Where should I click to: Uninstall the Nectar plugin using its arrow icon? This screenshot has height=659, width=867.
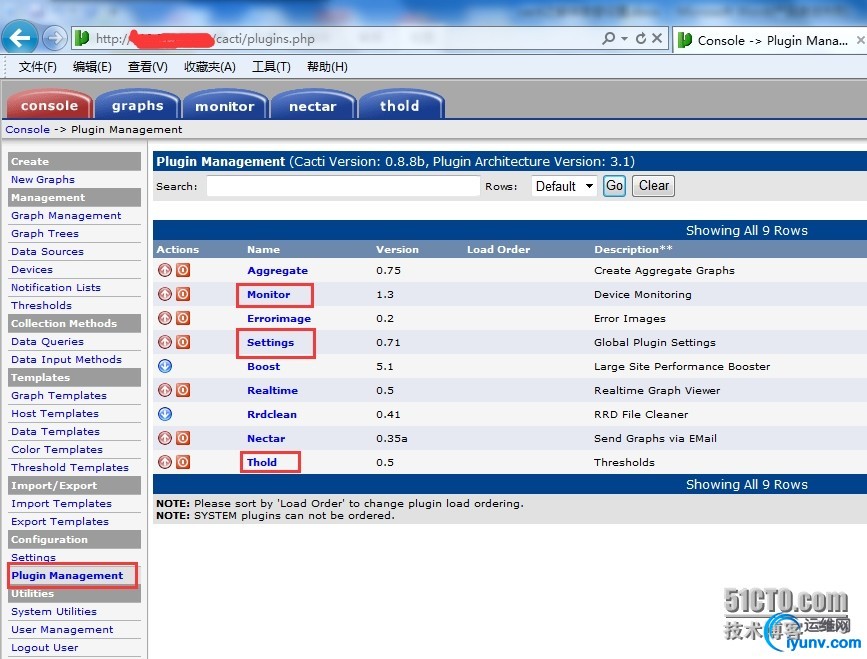click(165, 438)
